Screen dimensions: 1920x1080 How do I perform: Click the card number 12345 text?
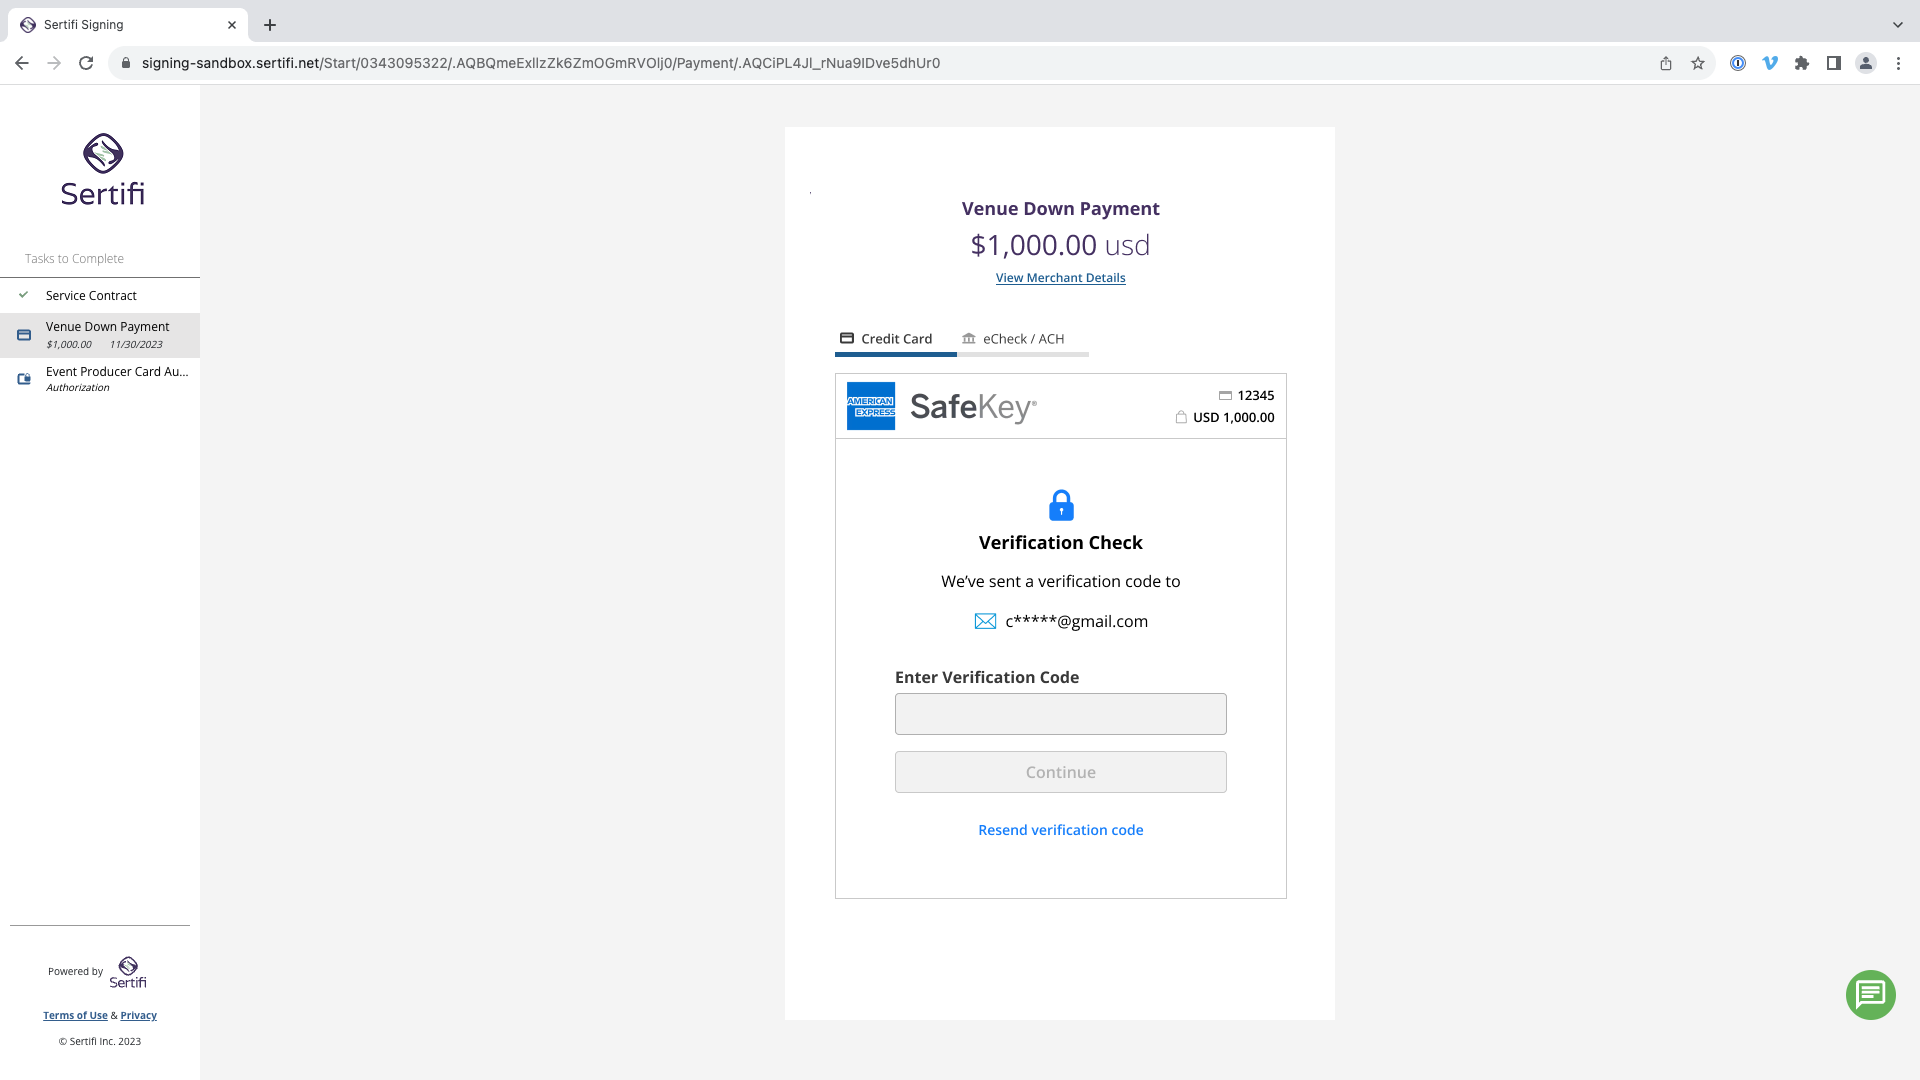tap(1255, 396)
